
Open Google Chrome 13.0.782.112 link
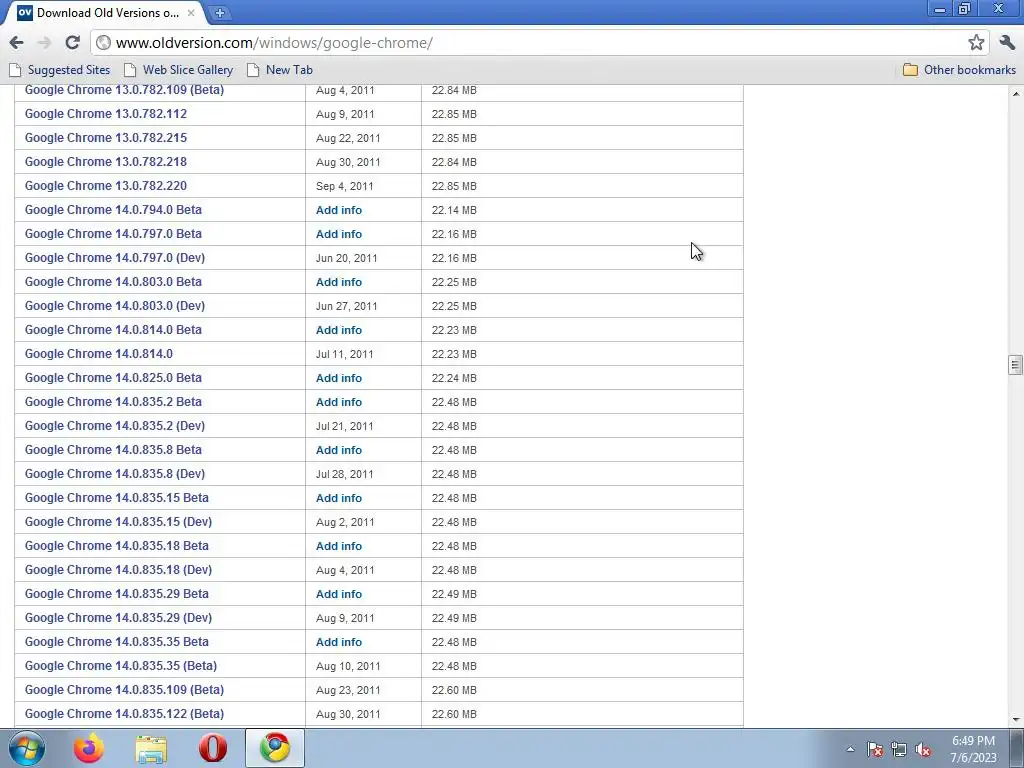click(106, 114)
